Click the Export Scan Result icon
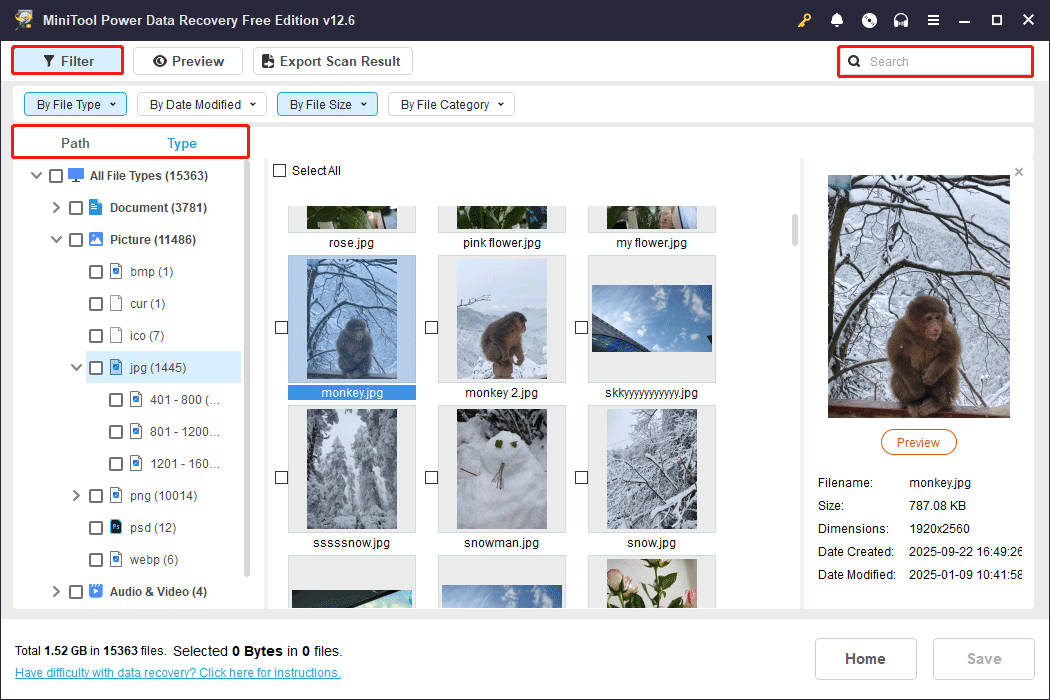Screen dimensions: 1050x700 [x=268, y=61]
